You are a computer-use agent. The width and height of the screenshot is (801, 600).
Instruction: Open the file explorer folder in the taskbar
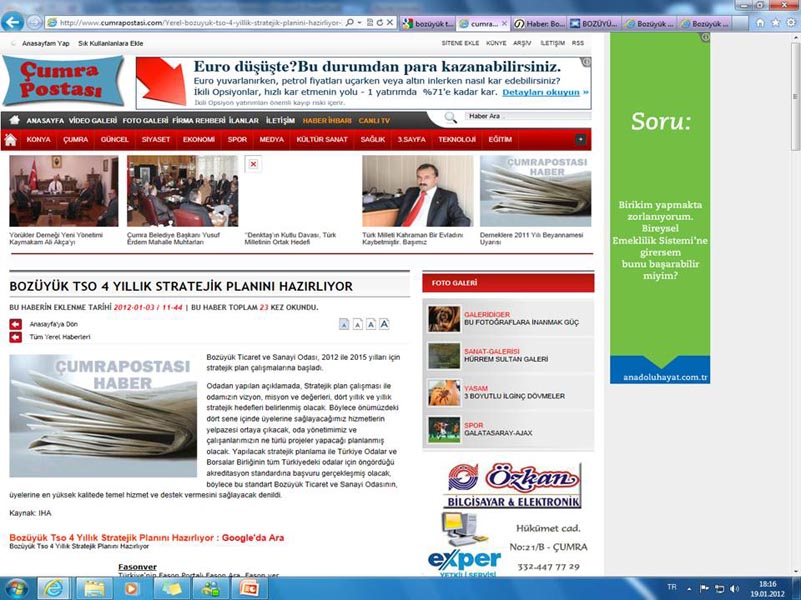93,589
